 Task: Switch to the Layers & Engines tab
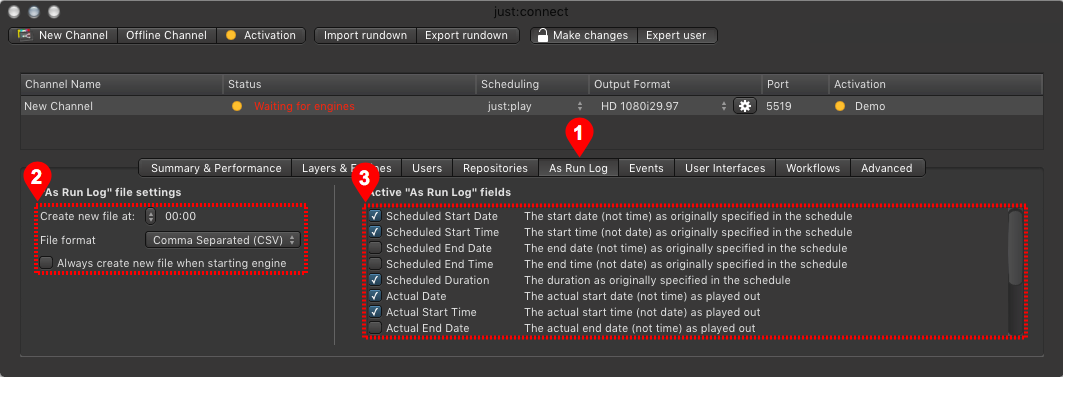(347, 168)
